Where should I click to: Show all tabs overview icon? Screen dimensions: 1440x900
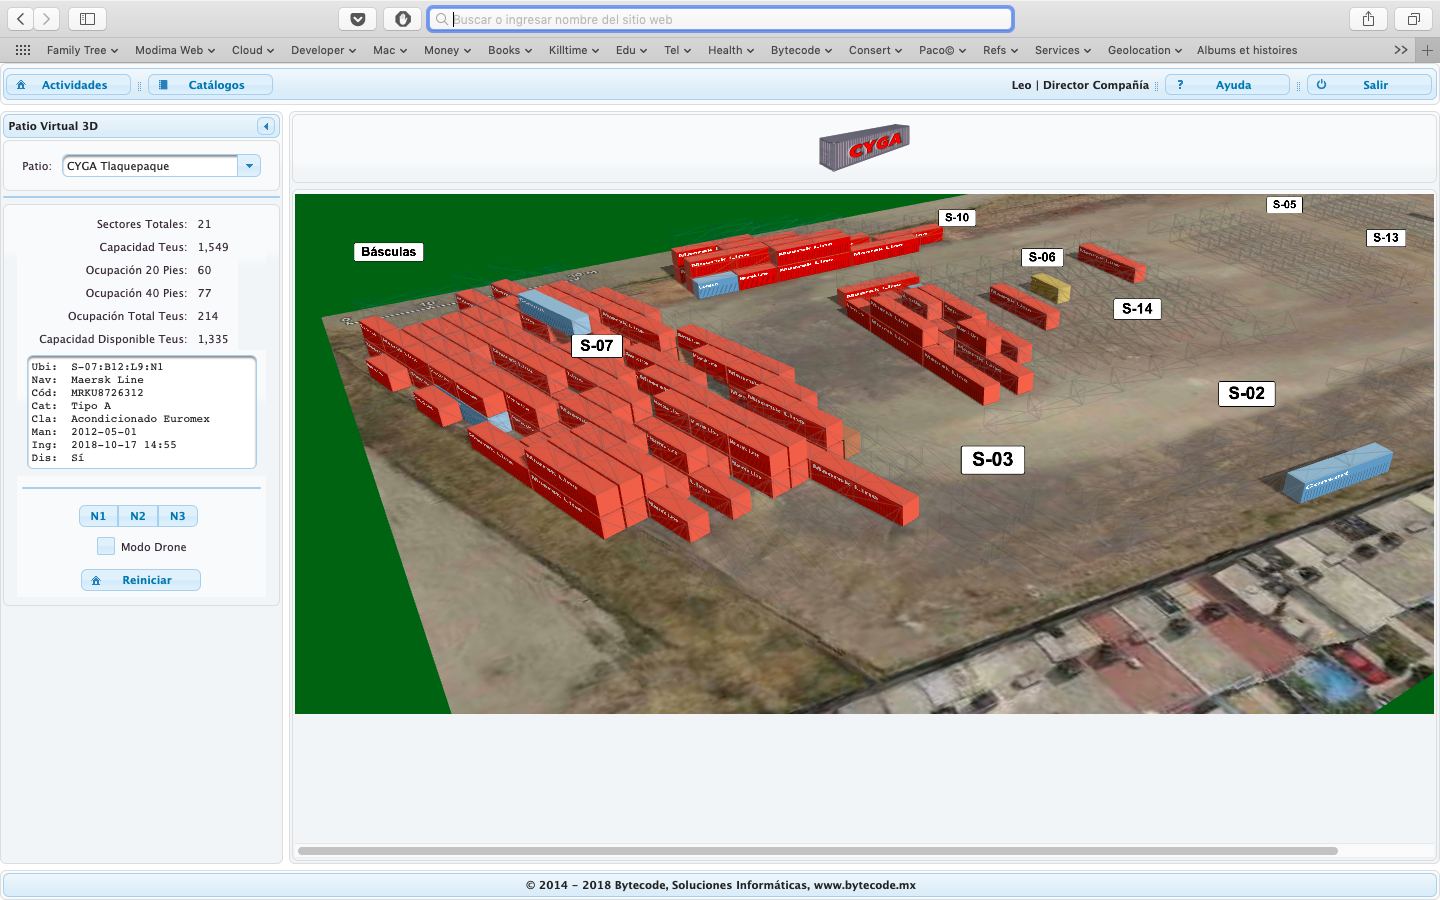coord(1413,19)
